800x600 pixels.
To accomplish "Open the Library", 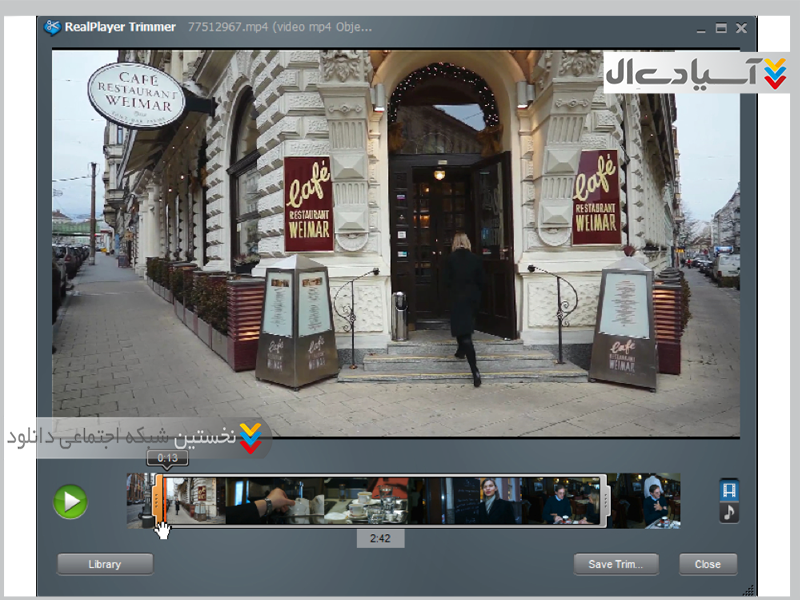I will coord(105,564).
